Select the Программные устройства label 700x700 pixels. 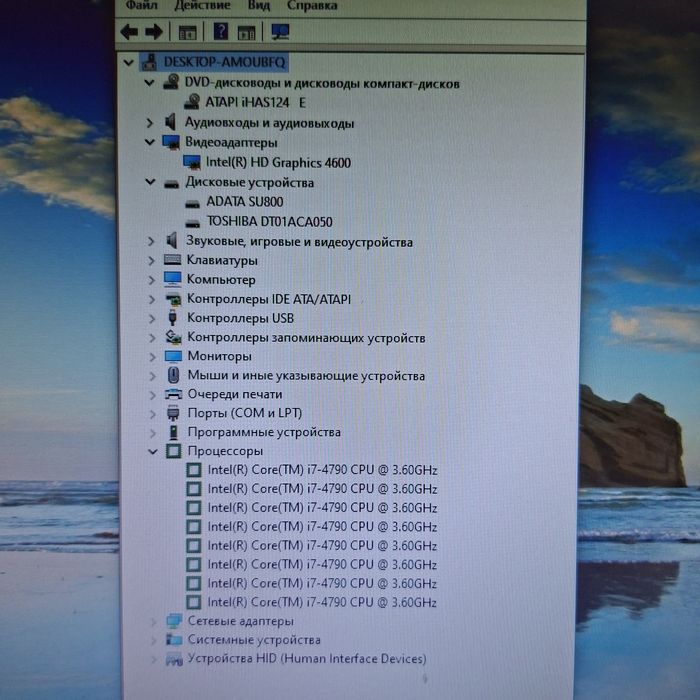(264, 432)
